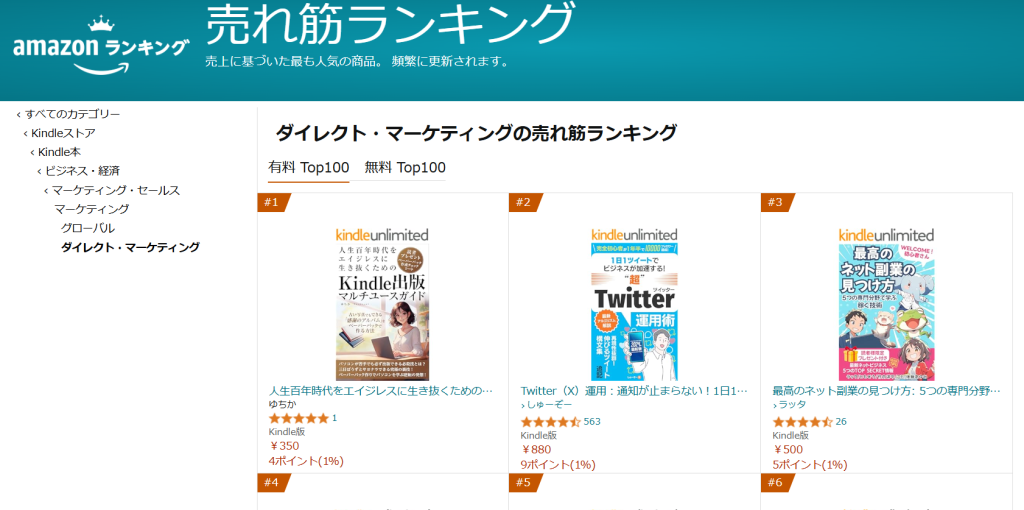Image resolution: width=1024 pixels, height=510 pixels.
Task: Switch to the 無料 Top100 tab
Action: point(405,168)
